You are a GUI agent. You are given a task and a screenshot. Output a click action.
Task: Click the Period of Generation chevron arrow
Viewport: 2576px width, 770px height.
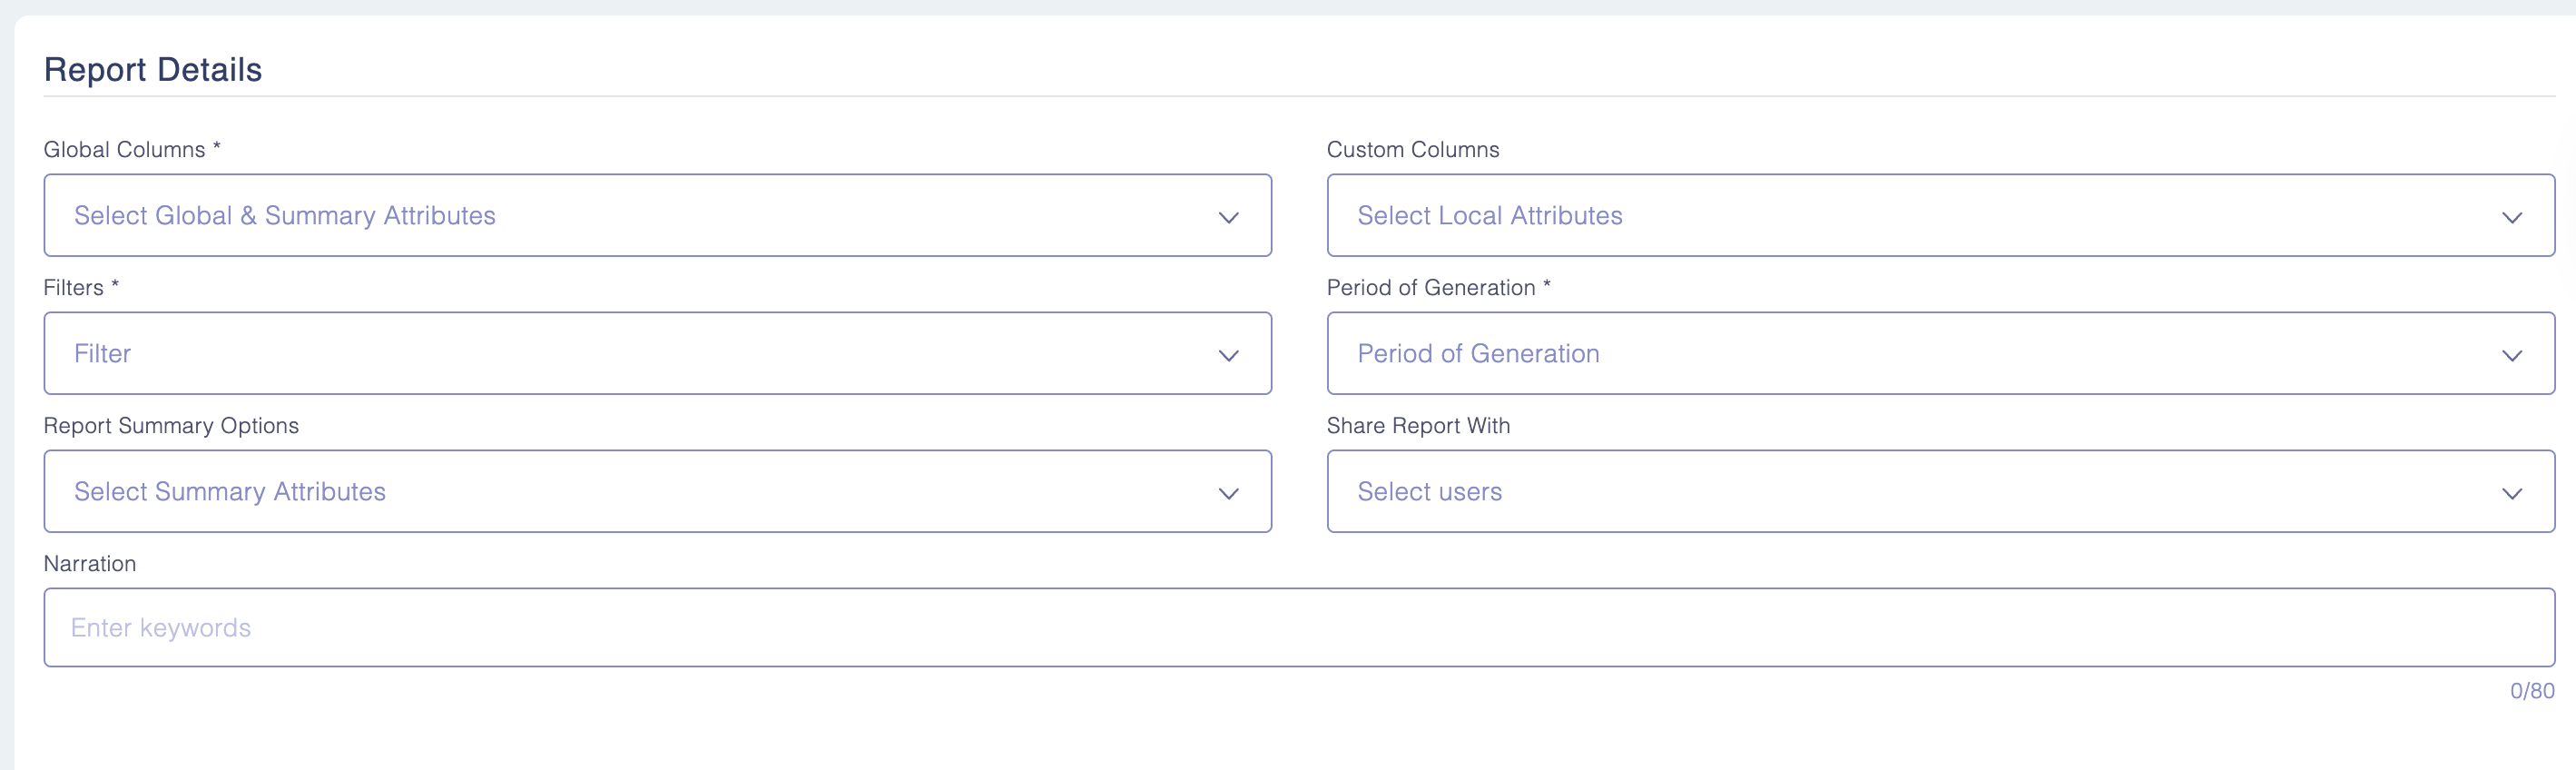(2511, 355)
